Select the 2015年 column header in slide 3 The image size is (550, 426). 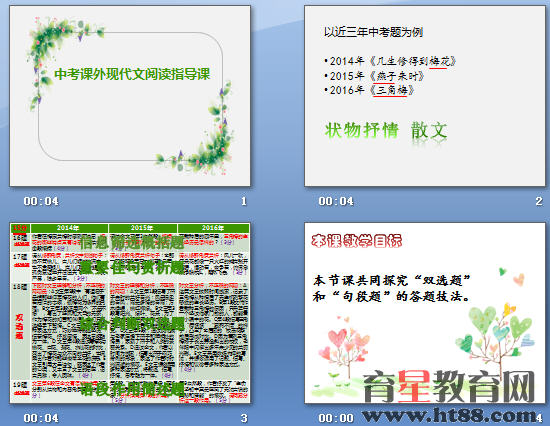pos(142,228)
